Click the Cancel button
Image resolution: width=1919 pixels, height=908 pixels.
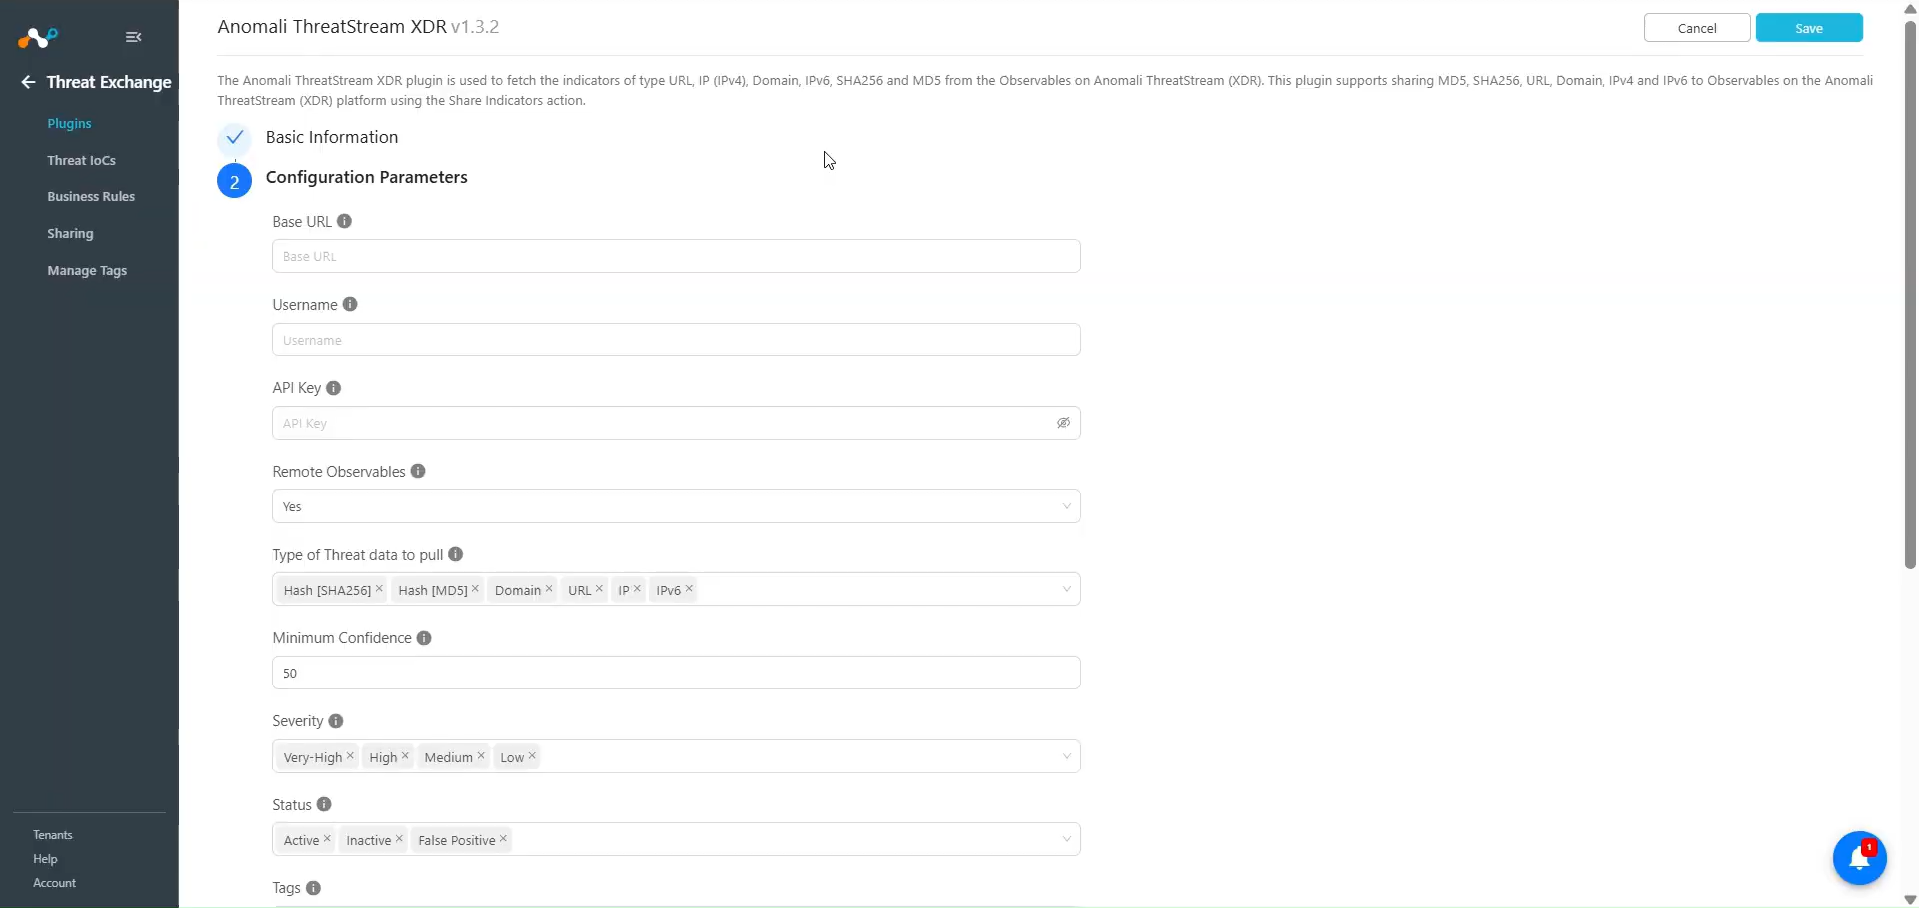click(1697, 28)
